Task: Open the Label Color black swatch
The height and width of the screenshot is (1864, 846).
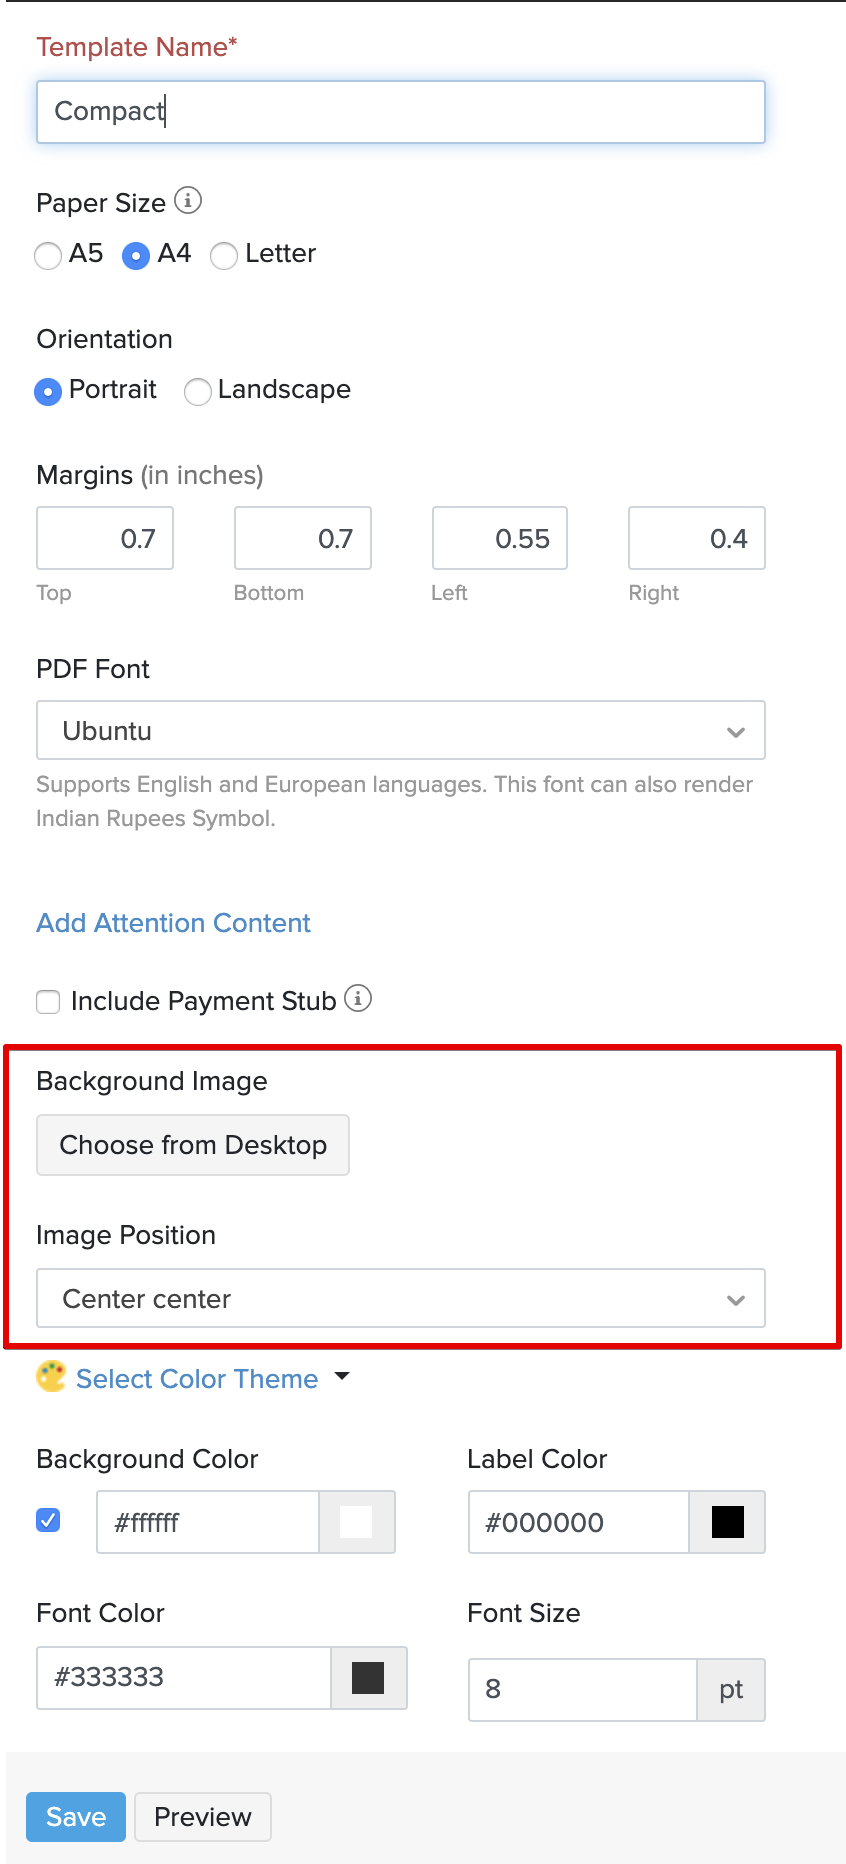Action: (727, 1522)
